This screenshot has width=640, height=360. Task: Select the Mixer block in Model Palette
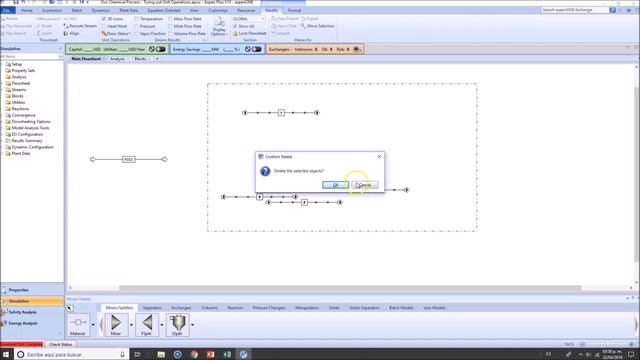pyautogui.click(x=116, y=324)
